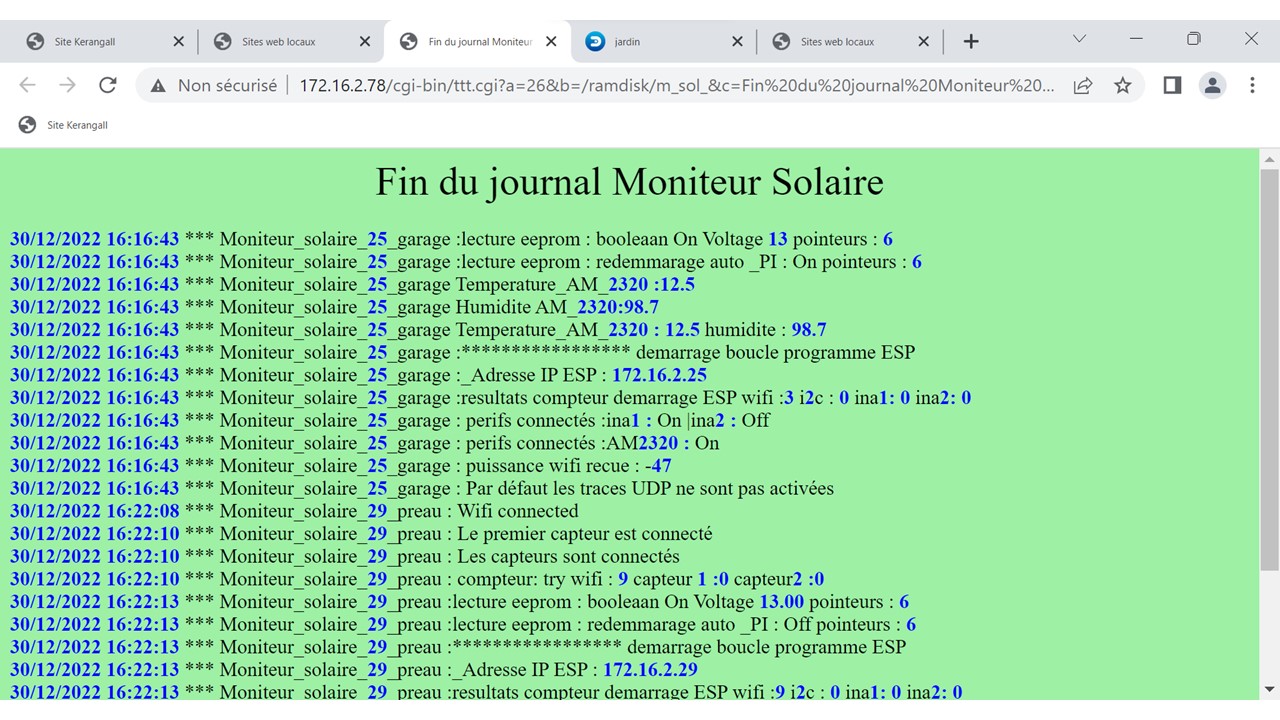Go forward to the next page

coord(67,86)
